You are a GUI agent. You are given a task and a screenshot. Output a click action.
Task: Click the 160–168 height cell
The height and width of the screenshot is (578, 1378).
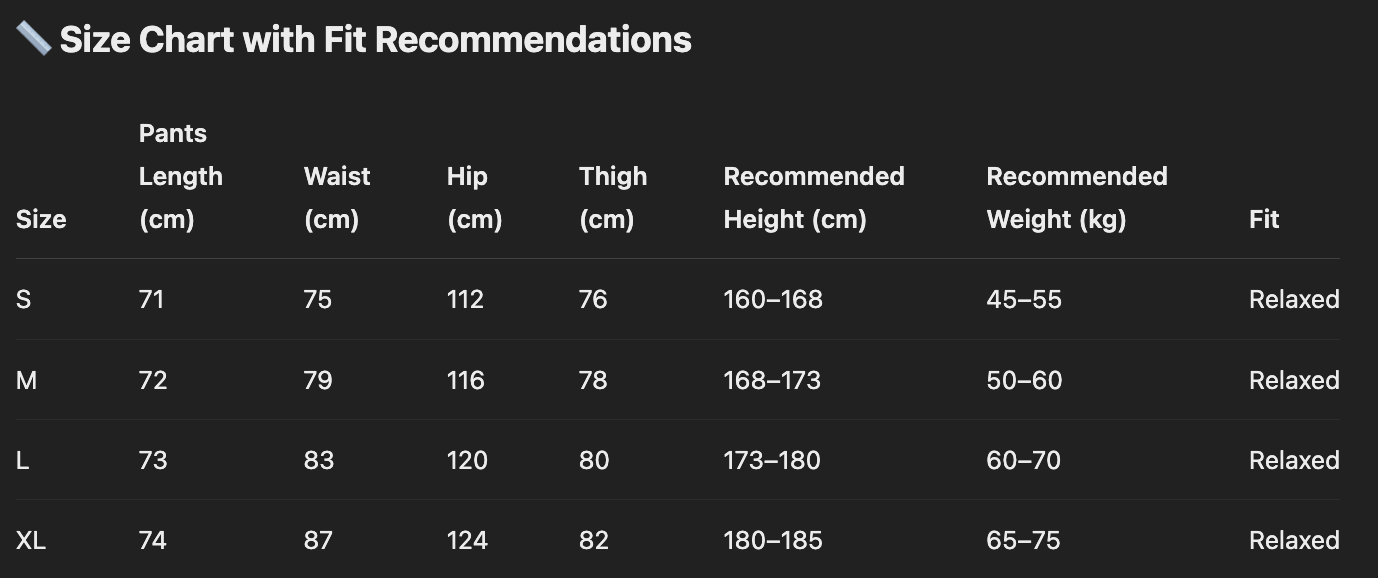(773, 300)
